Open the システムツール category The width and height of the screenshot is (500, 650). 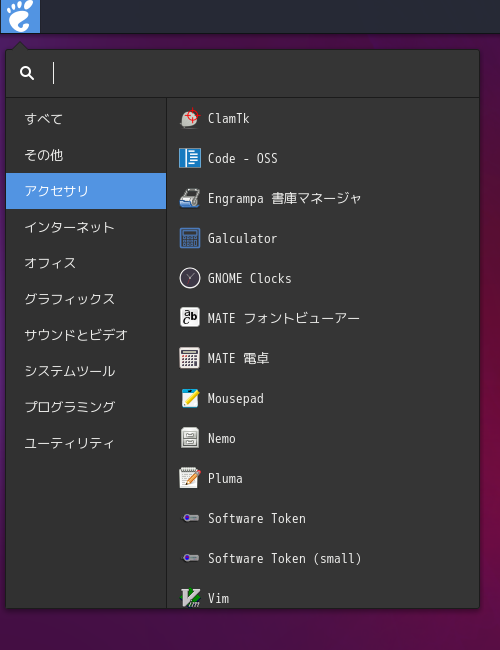point(86,371)
